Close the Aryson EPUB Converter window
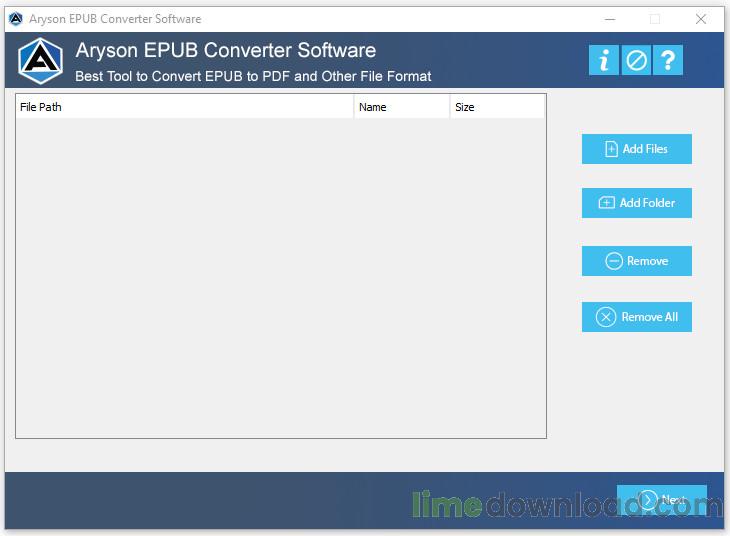This screenshot has width=730, height=536. point(701,19)
